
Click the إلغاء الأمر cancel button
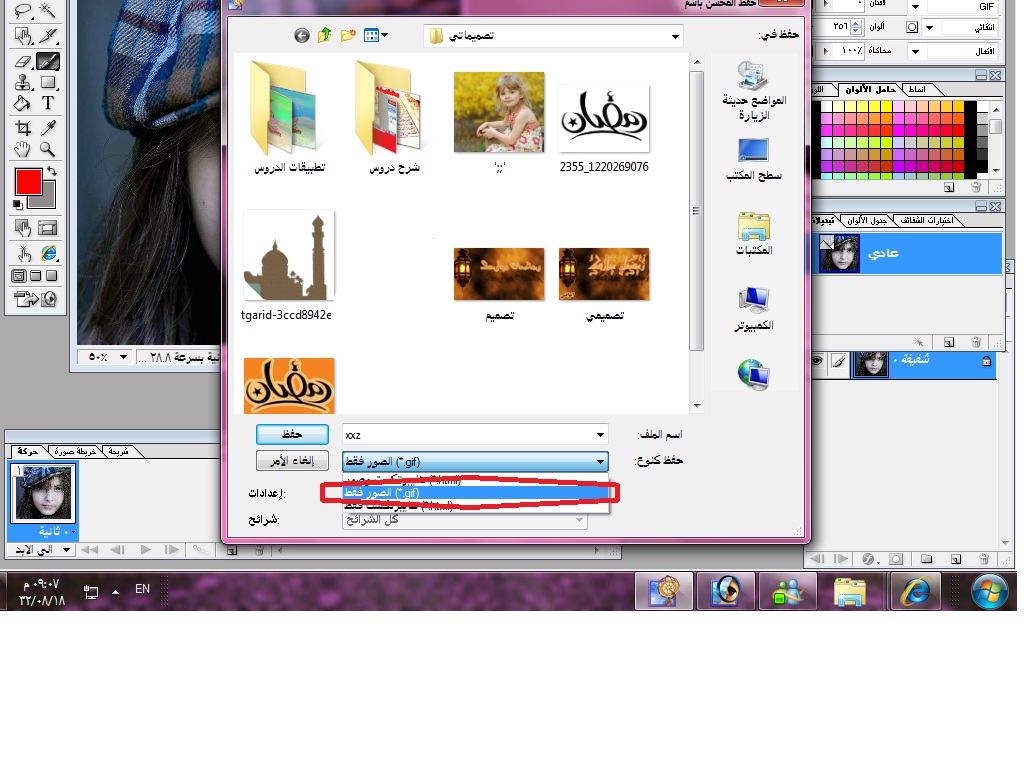[x=292, y=461]
